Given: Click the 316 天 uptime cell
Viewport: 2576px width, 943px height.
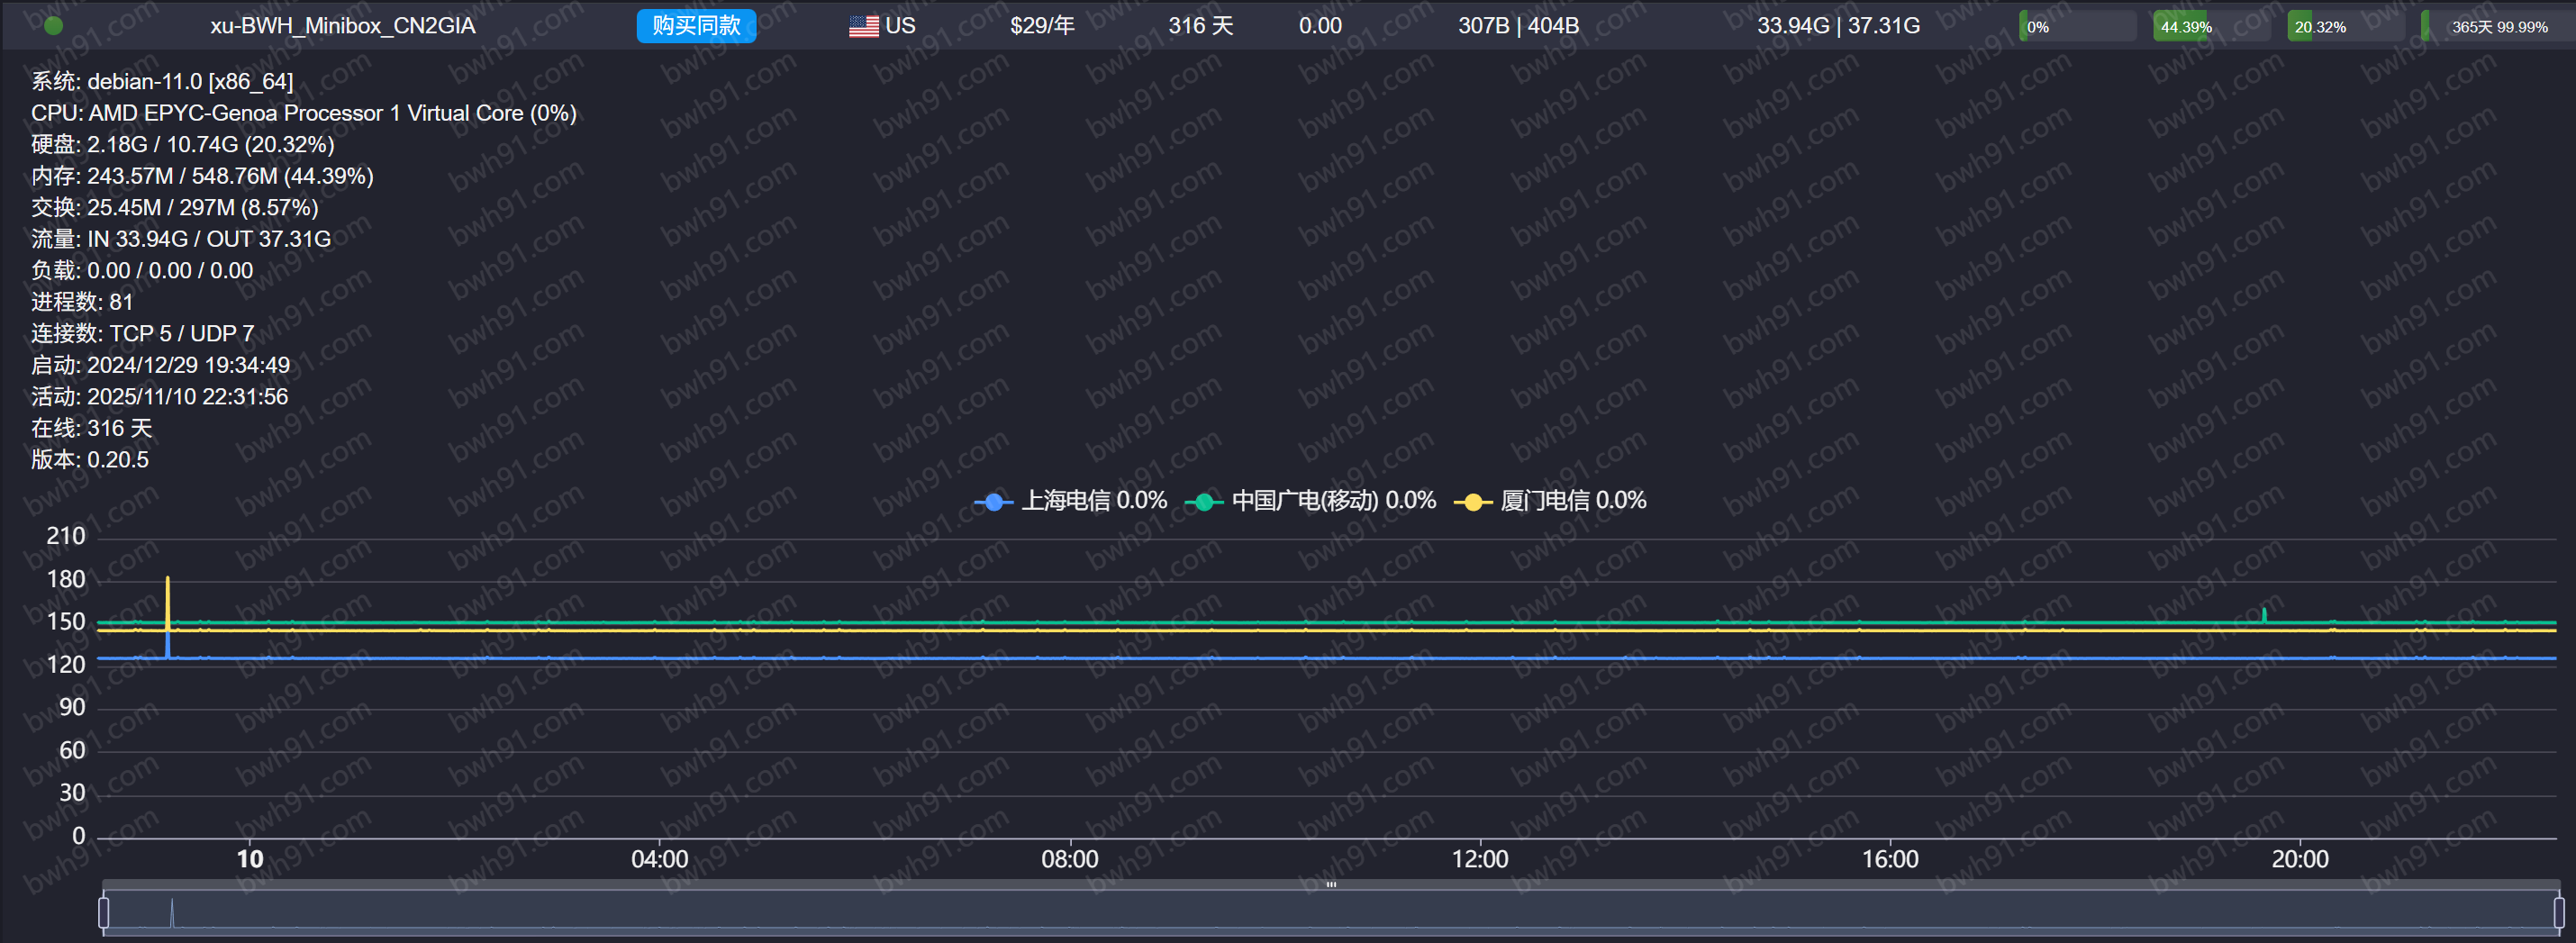Looking at the screenshot, I should point(1200,26).
